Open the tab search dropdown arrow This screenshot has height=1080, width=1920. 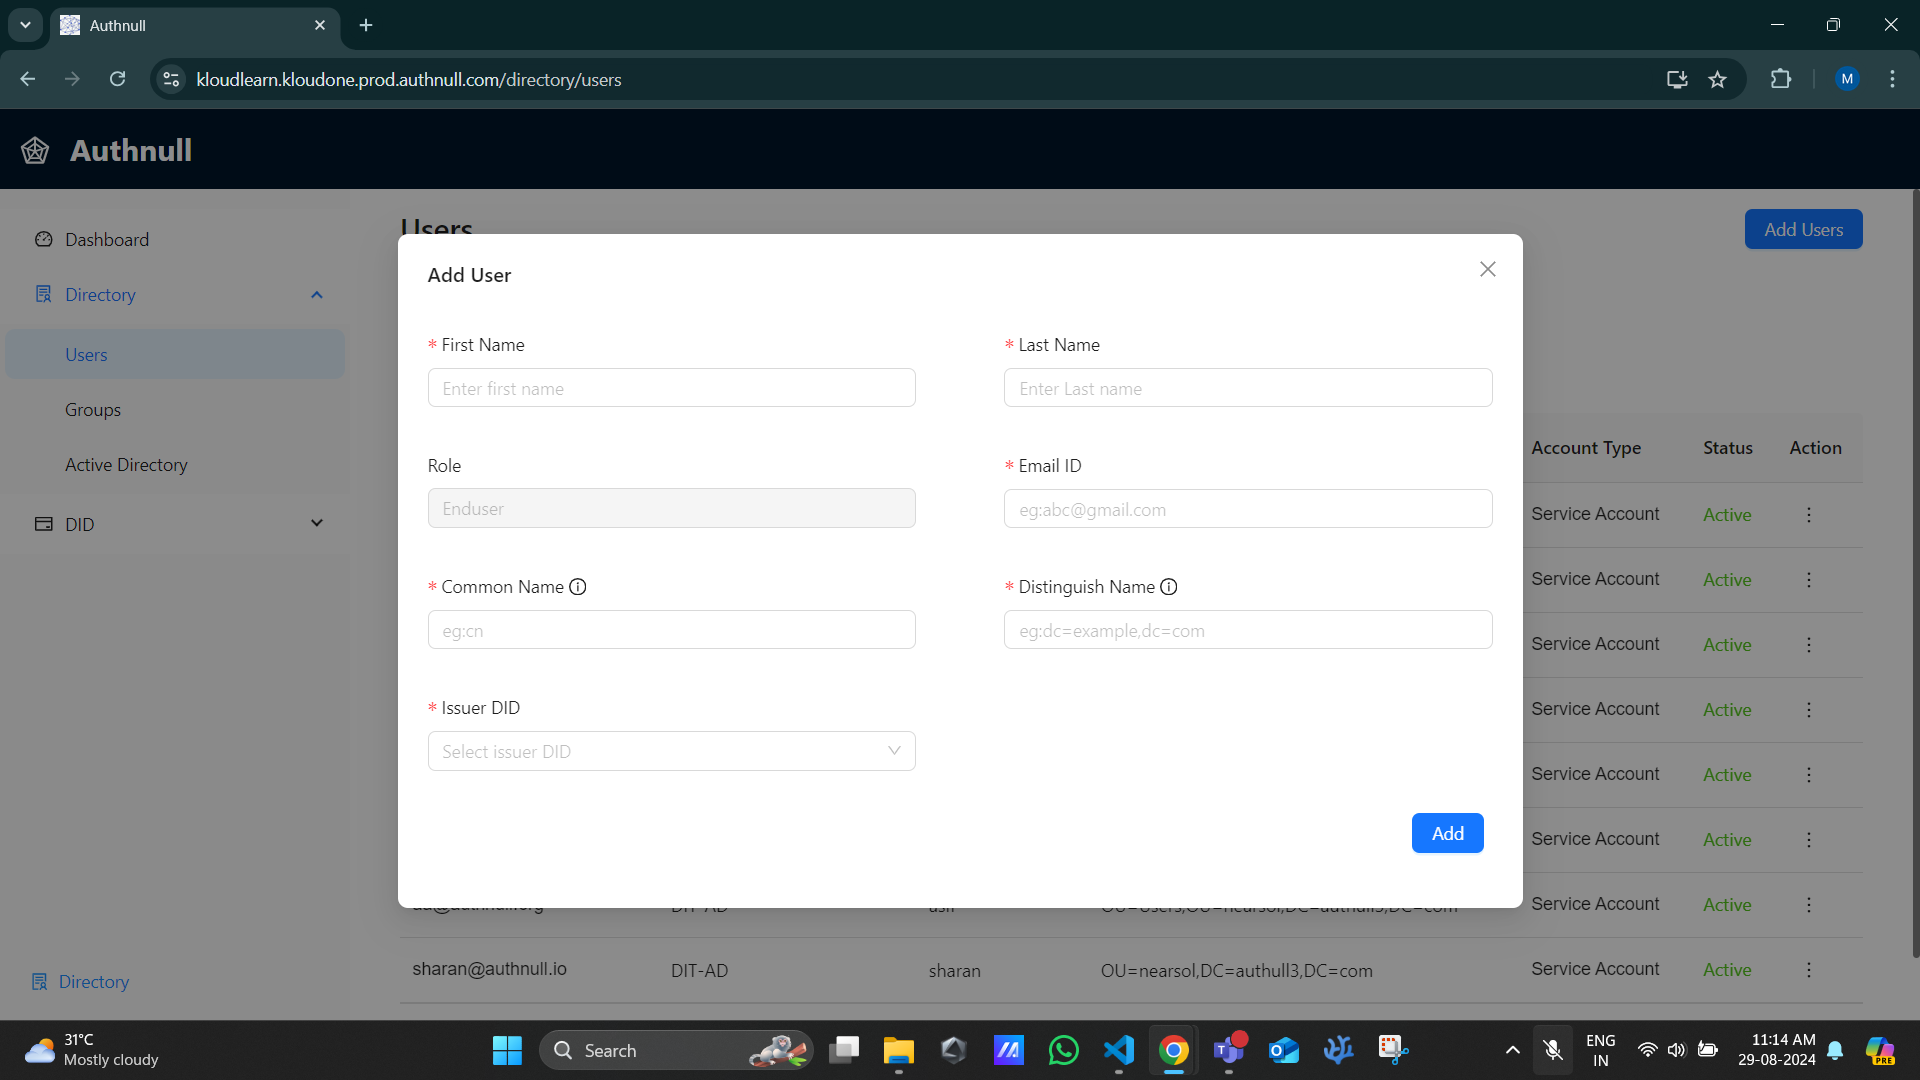click(x=25, y=25)
